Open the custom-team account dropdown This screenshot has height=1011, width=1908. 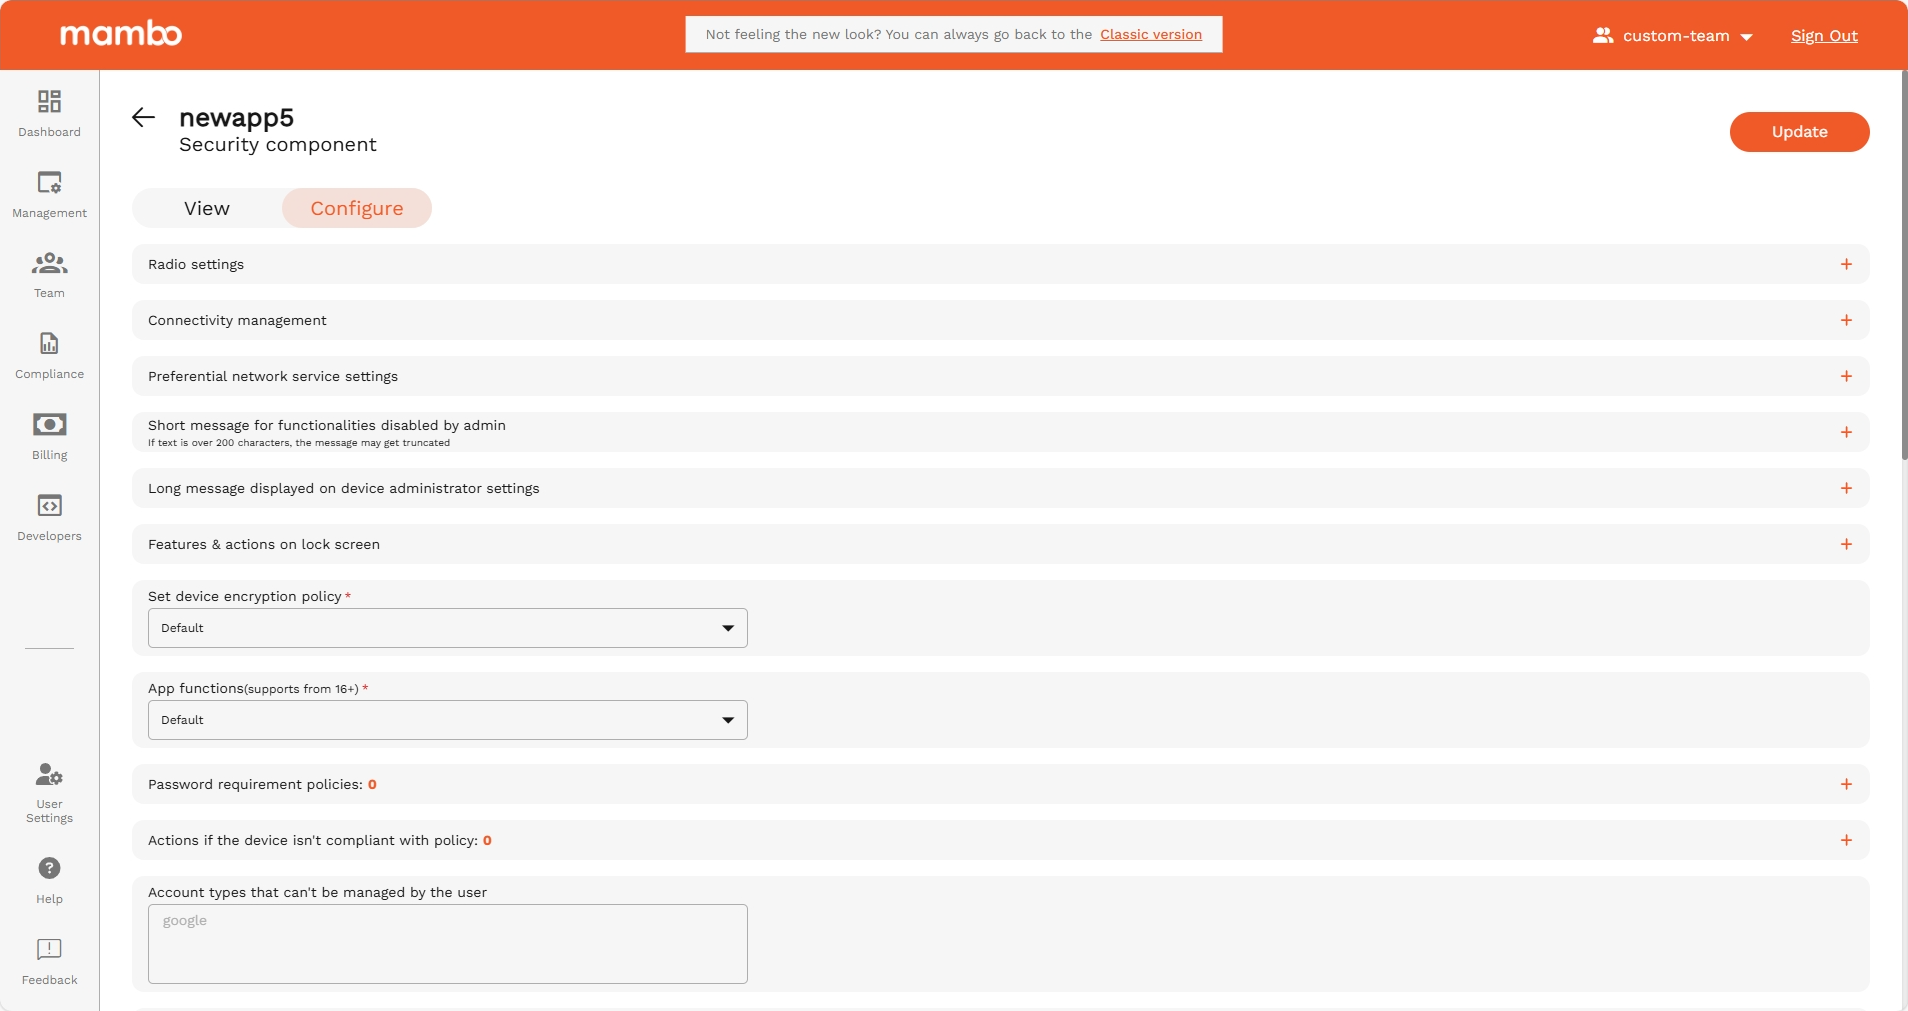point(1671,35)
